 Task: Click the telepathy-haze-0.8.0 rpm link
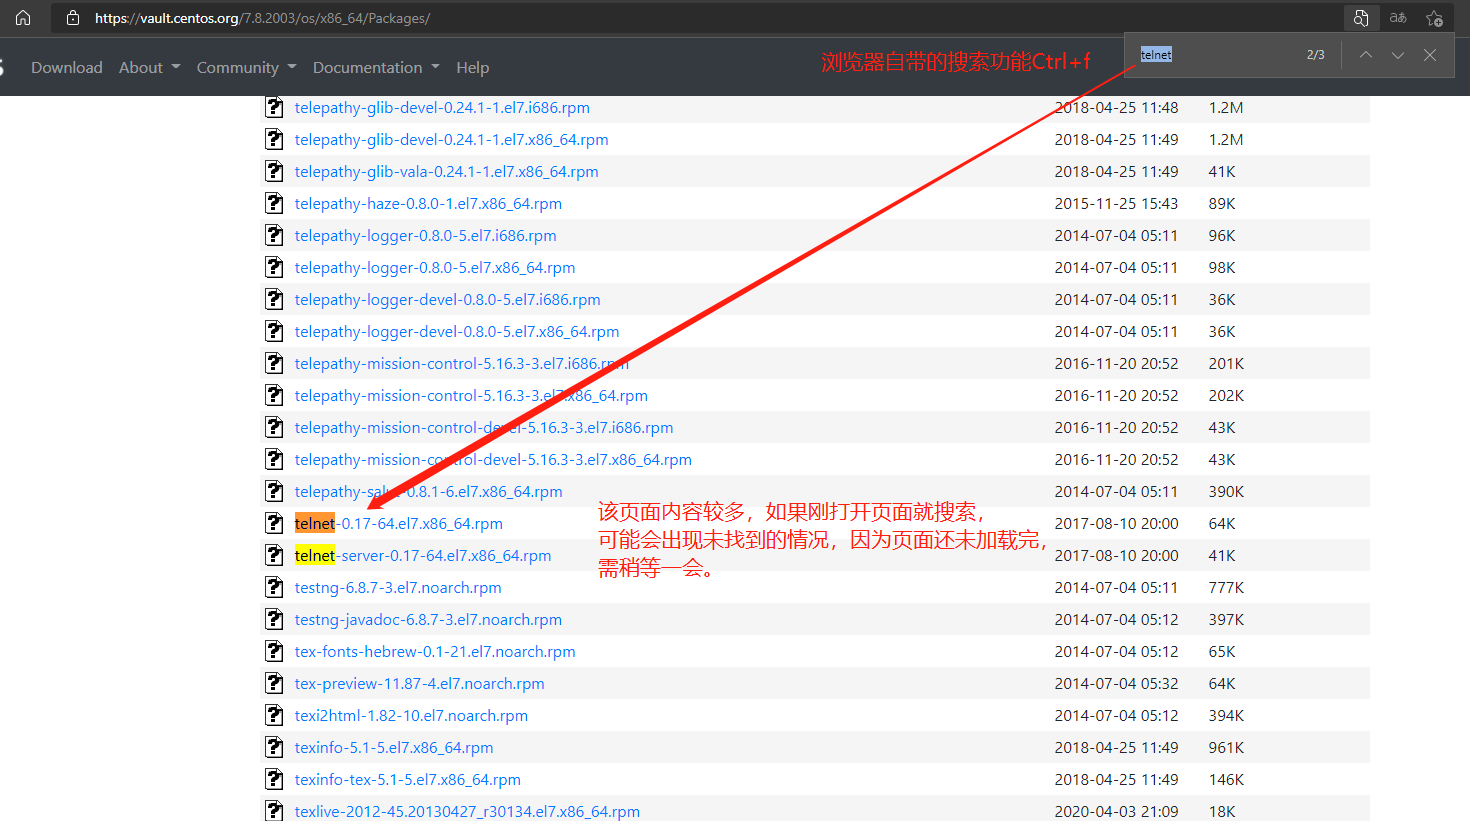pyautogui.click(x=428, y=203)
